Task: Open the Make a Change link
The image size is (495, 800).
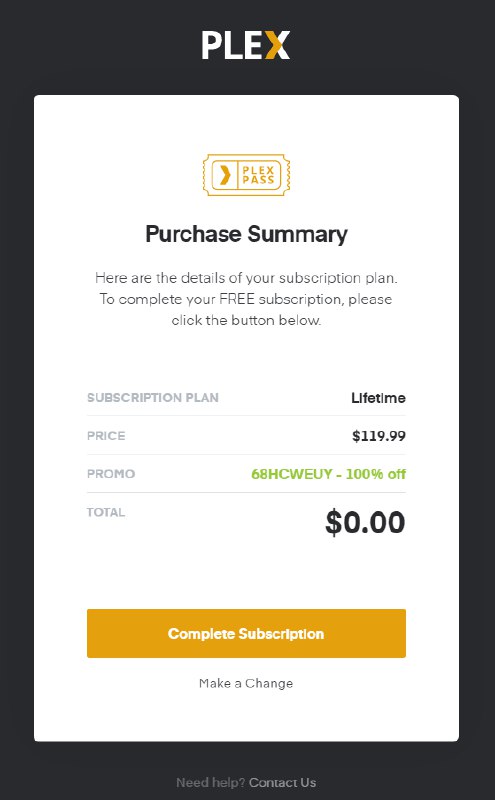Action: pos(246,683)
